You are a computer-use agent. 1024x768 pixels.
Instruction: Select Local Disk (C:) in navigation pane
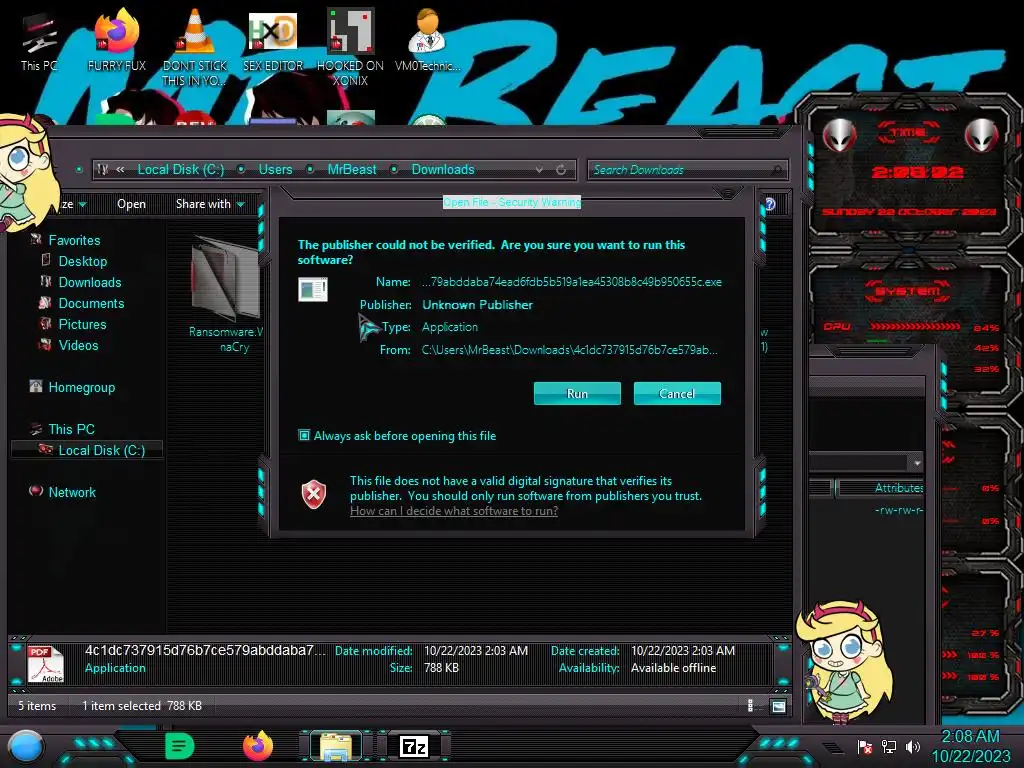pos(102,450)
